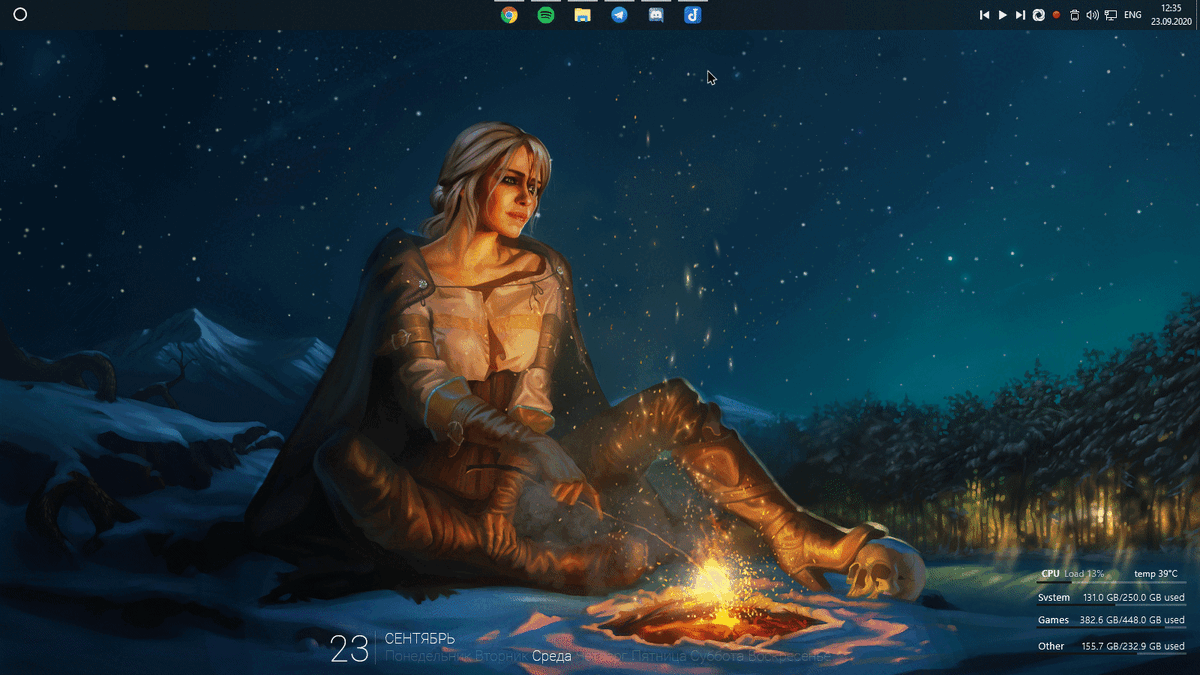Open the recycle bin tray icon
The image size is (1200, 675).
pos(1074,15)
